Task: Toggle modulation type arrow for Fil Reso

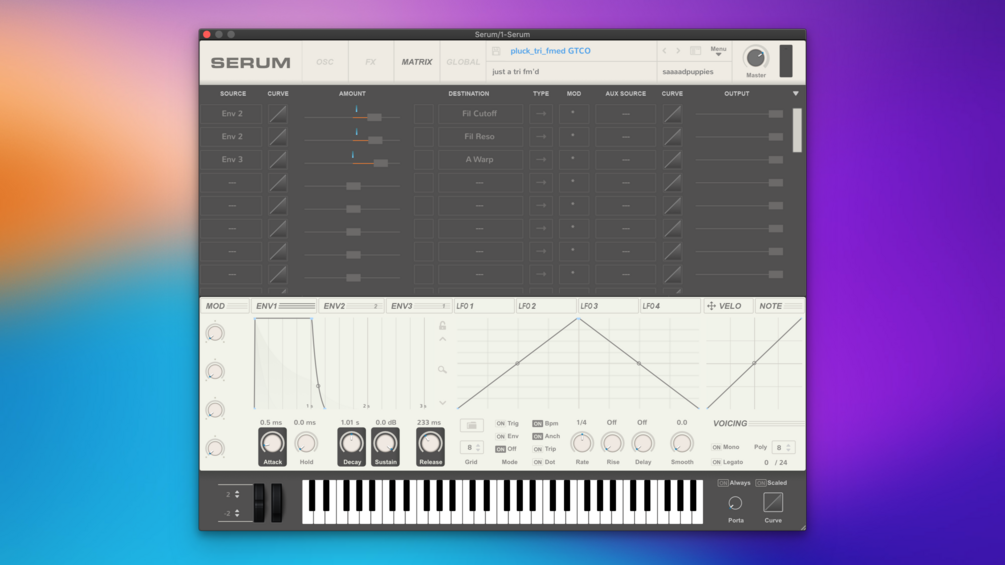Action: coord(541,137)
